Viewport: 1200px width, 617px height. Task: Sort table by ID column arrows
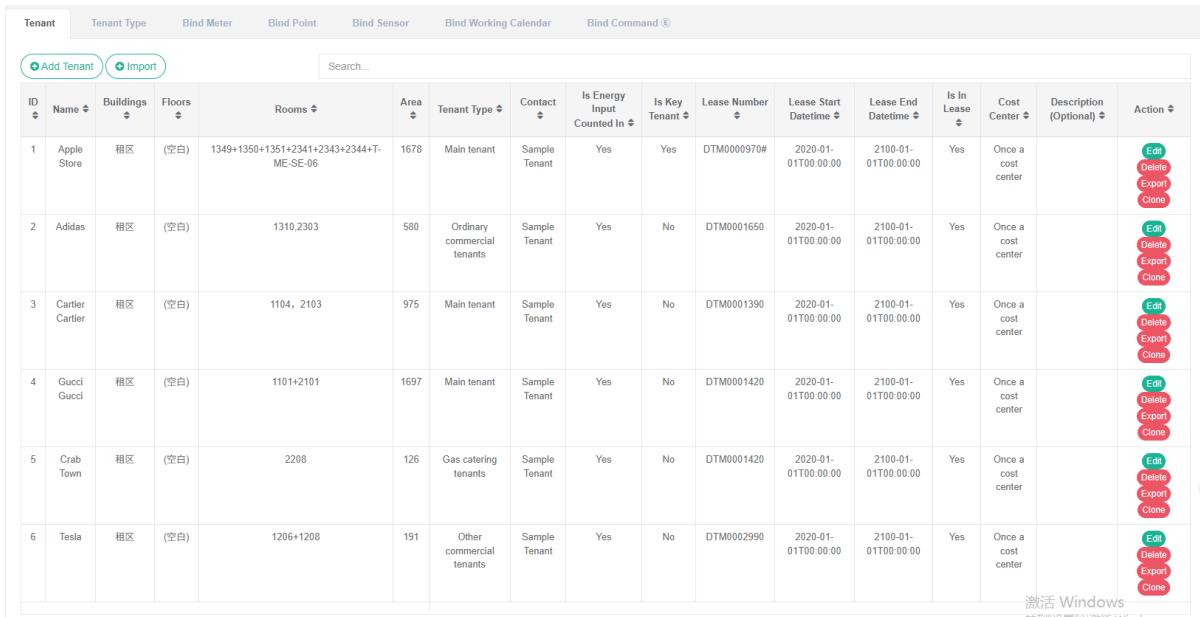click(x=33, y=117)
